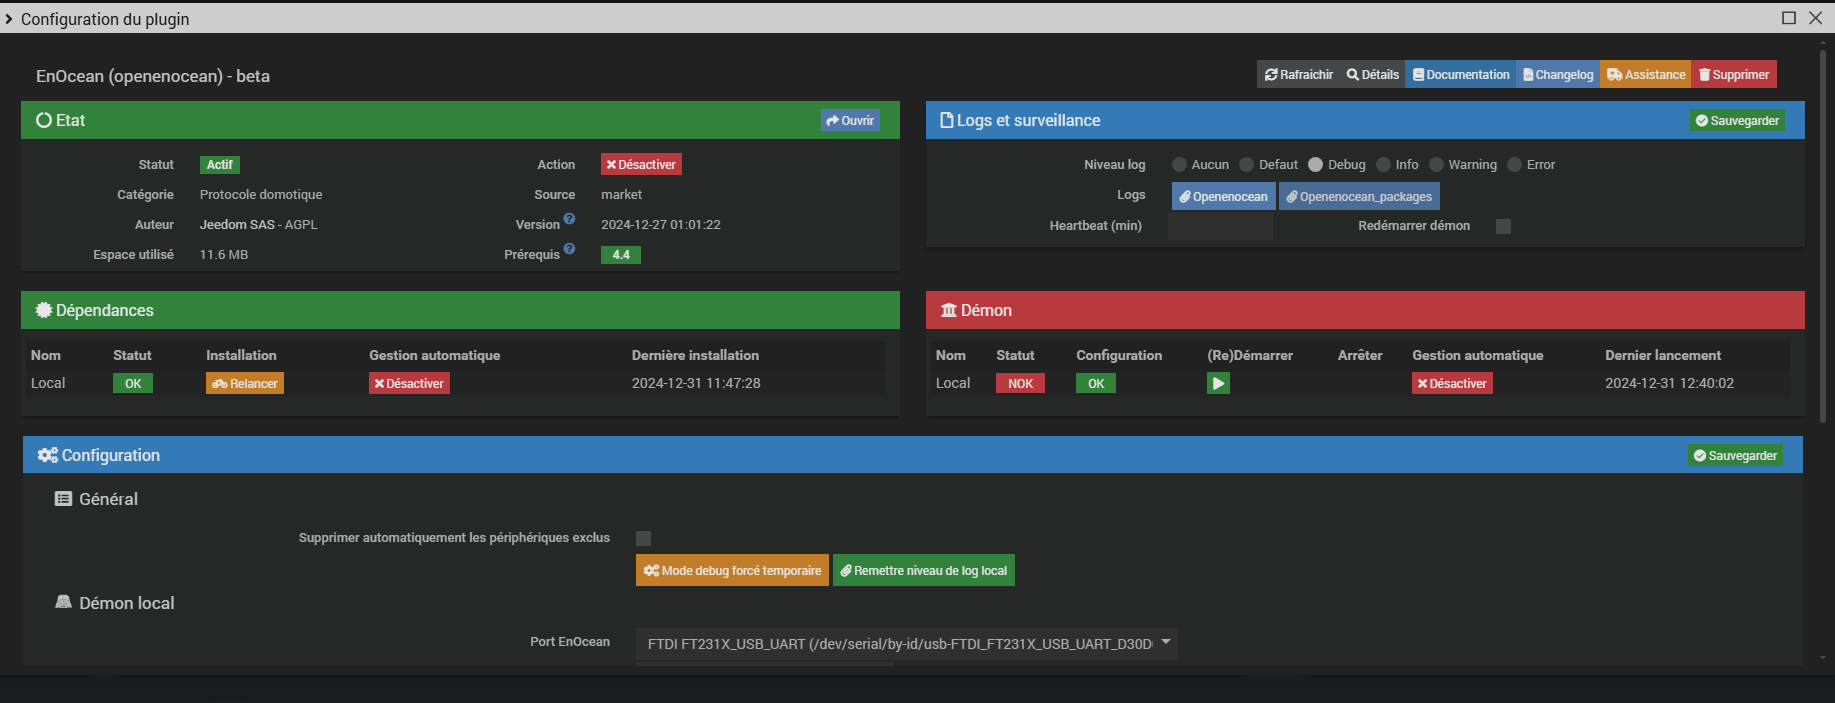Open the Documentation book button
This screenshot has height=703, width=1835.
pos(1461,75)
